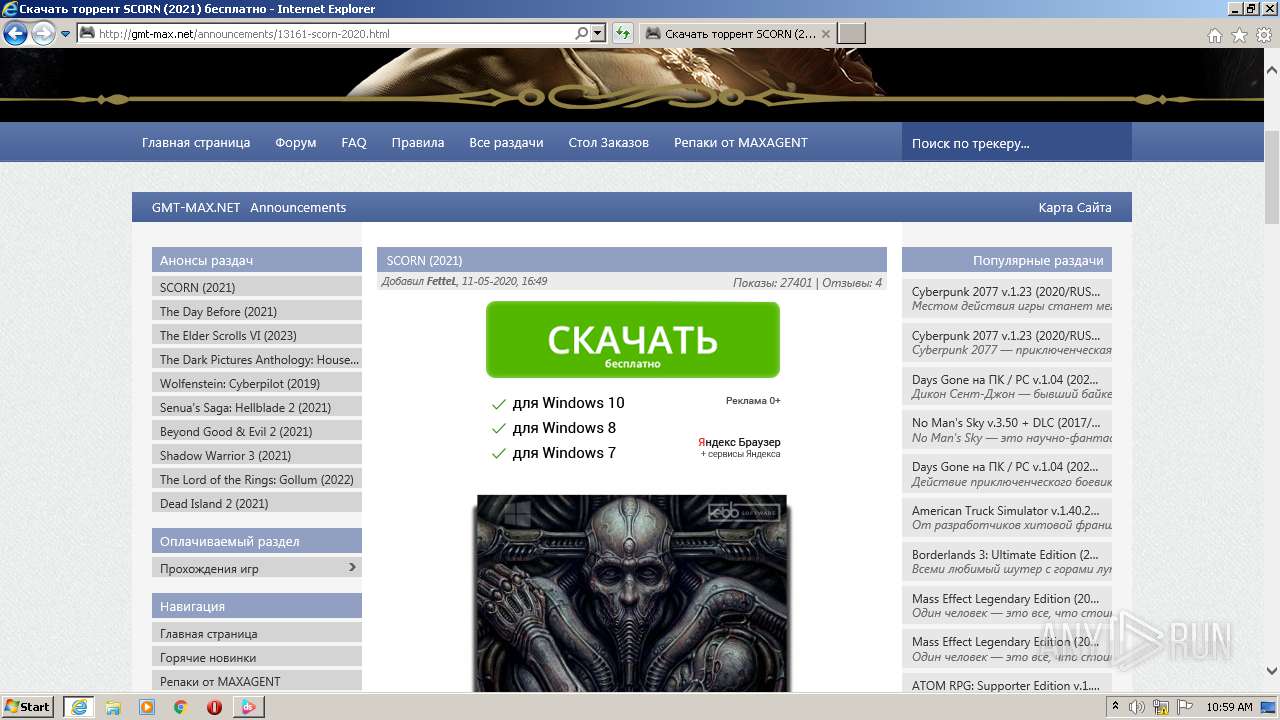The image size is (1280, 720).
Task: Click the page scrollbar down arrow
Action: click(1271, 672)
